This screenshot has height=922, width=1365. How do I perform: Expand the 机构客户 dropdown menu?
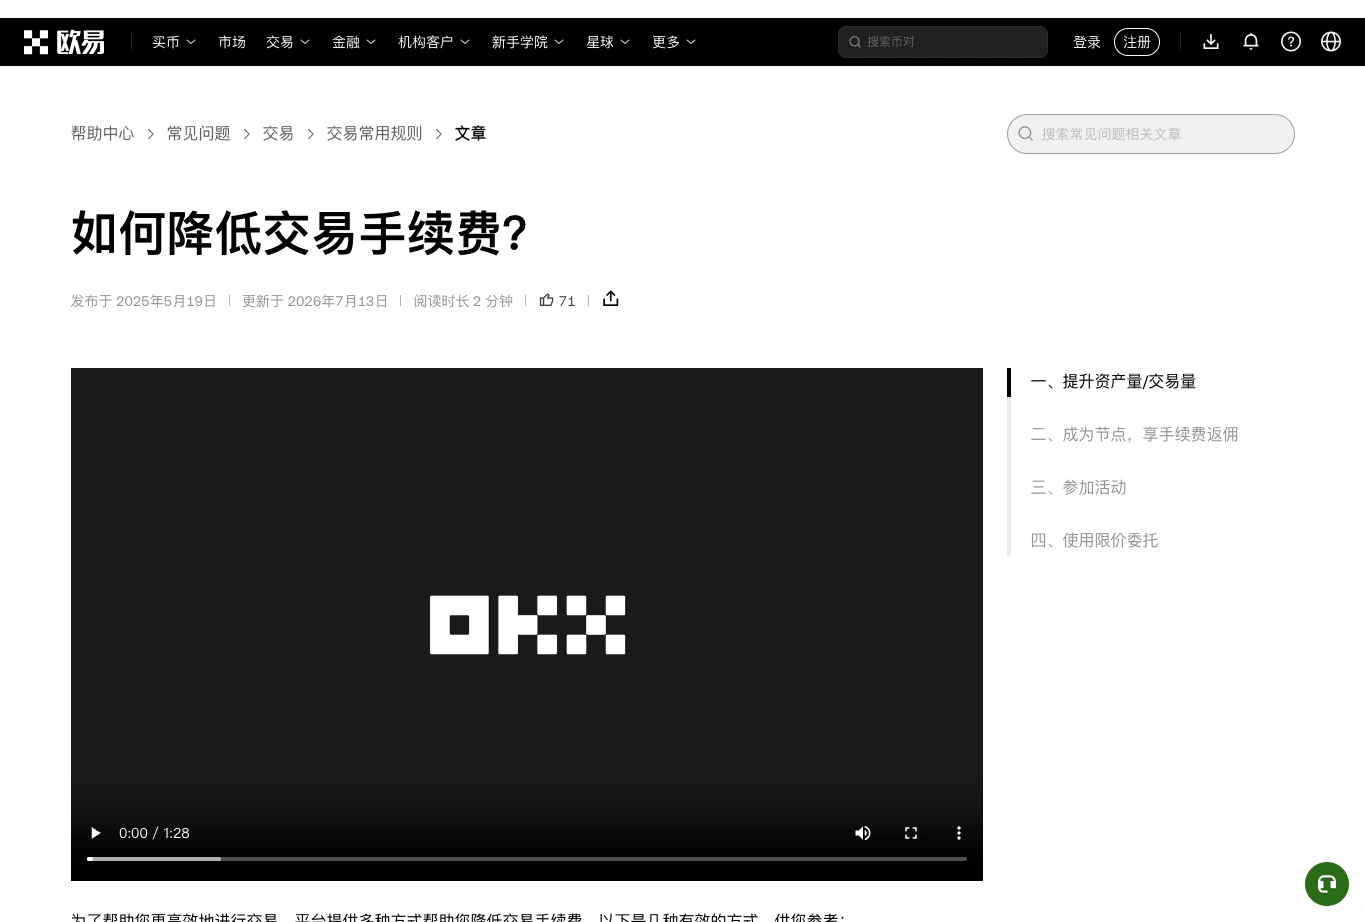434,42
